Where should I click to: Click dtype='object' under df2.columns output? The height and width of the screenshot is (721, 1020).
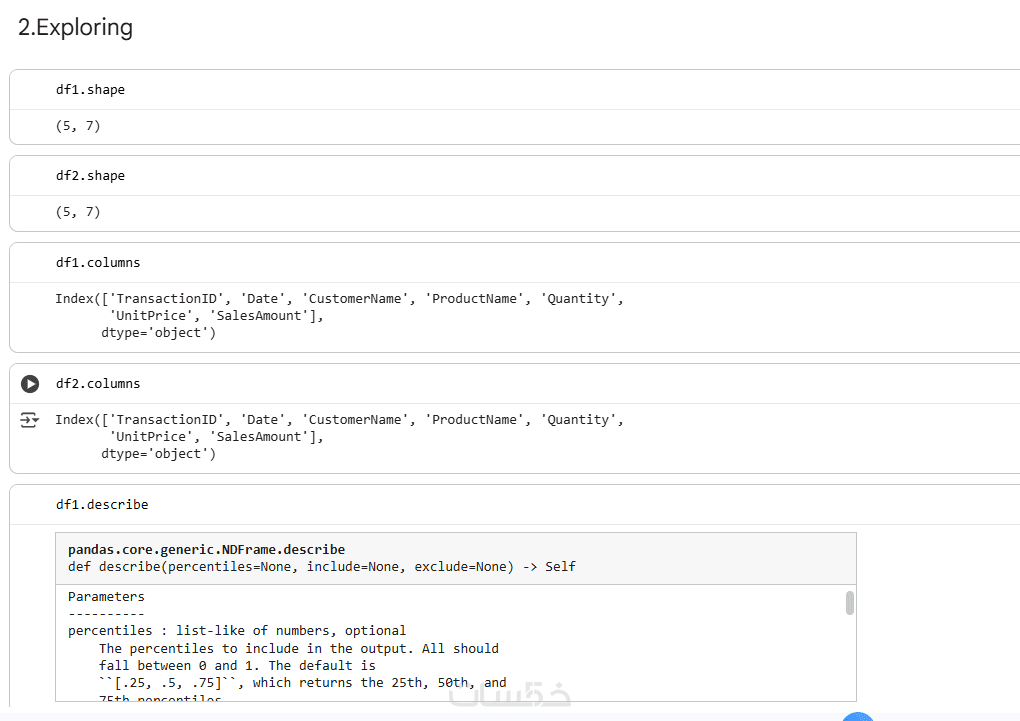coord(158,454)
